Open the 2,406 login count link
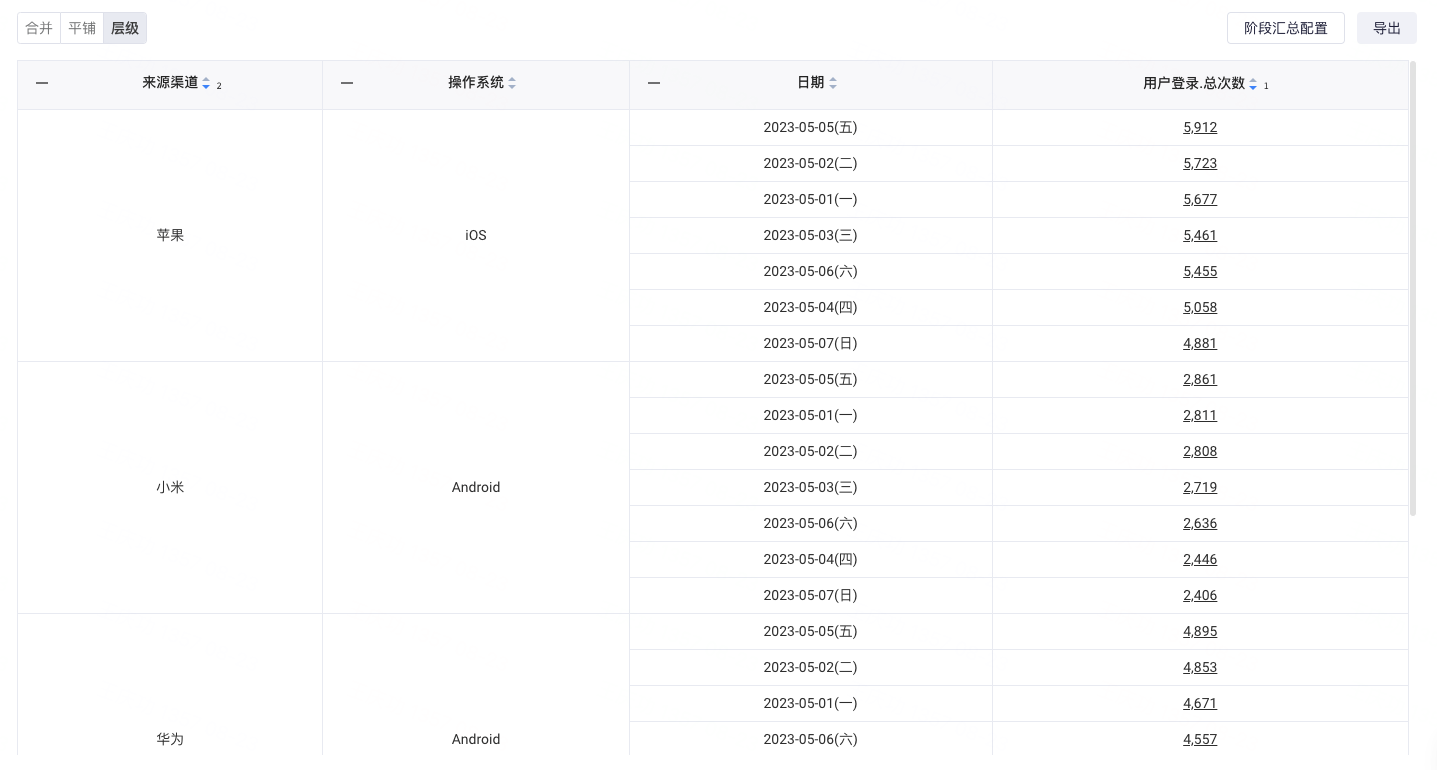Screen dimensions: 1437x770 point(1200,595)
